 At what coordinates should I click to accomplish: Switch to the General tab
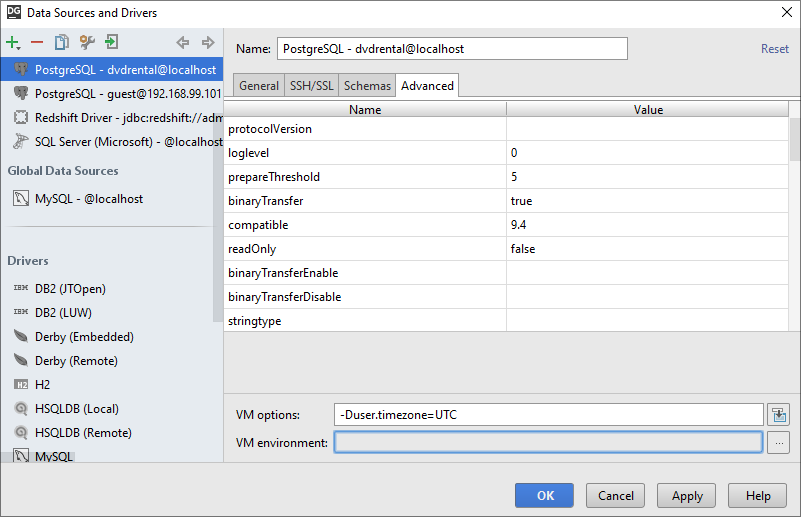tap(258, 86)
